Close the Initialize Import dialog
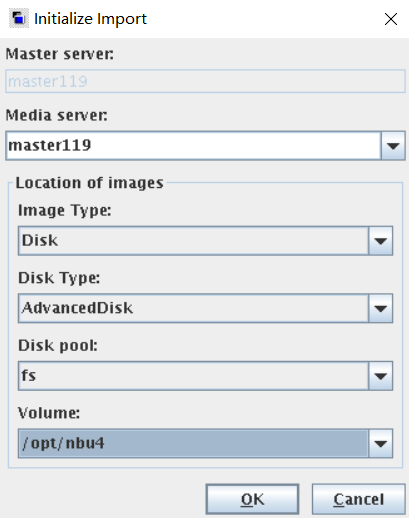 click(x=391, y=19)
